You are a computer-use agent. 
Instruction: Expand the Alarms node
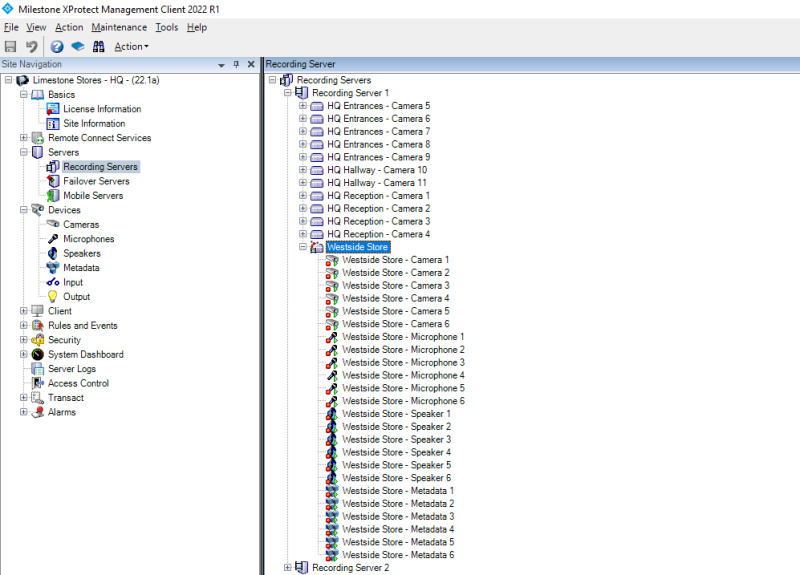tap(23, 412)
